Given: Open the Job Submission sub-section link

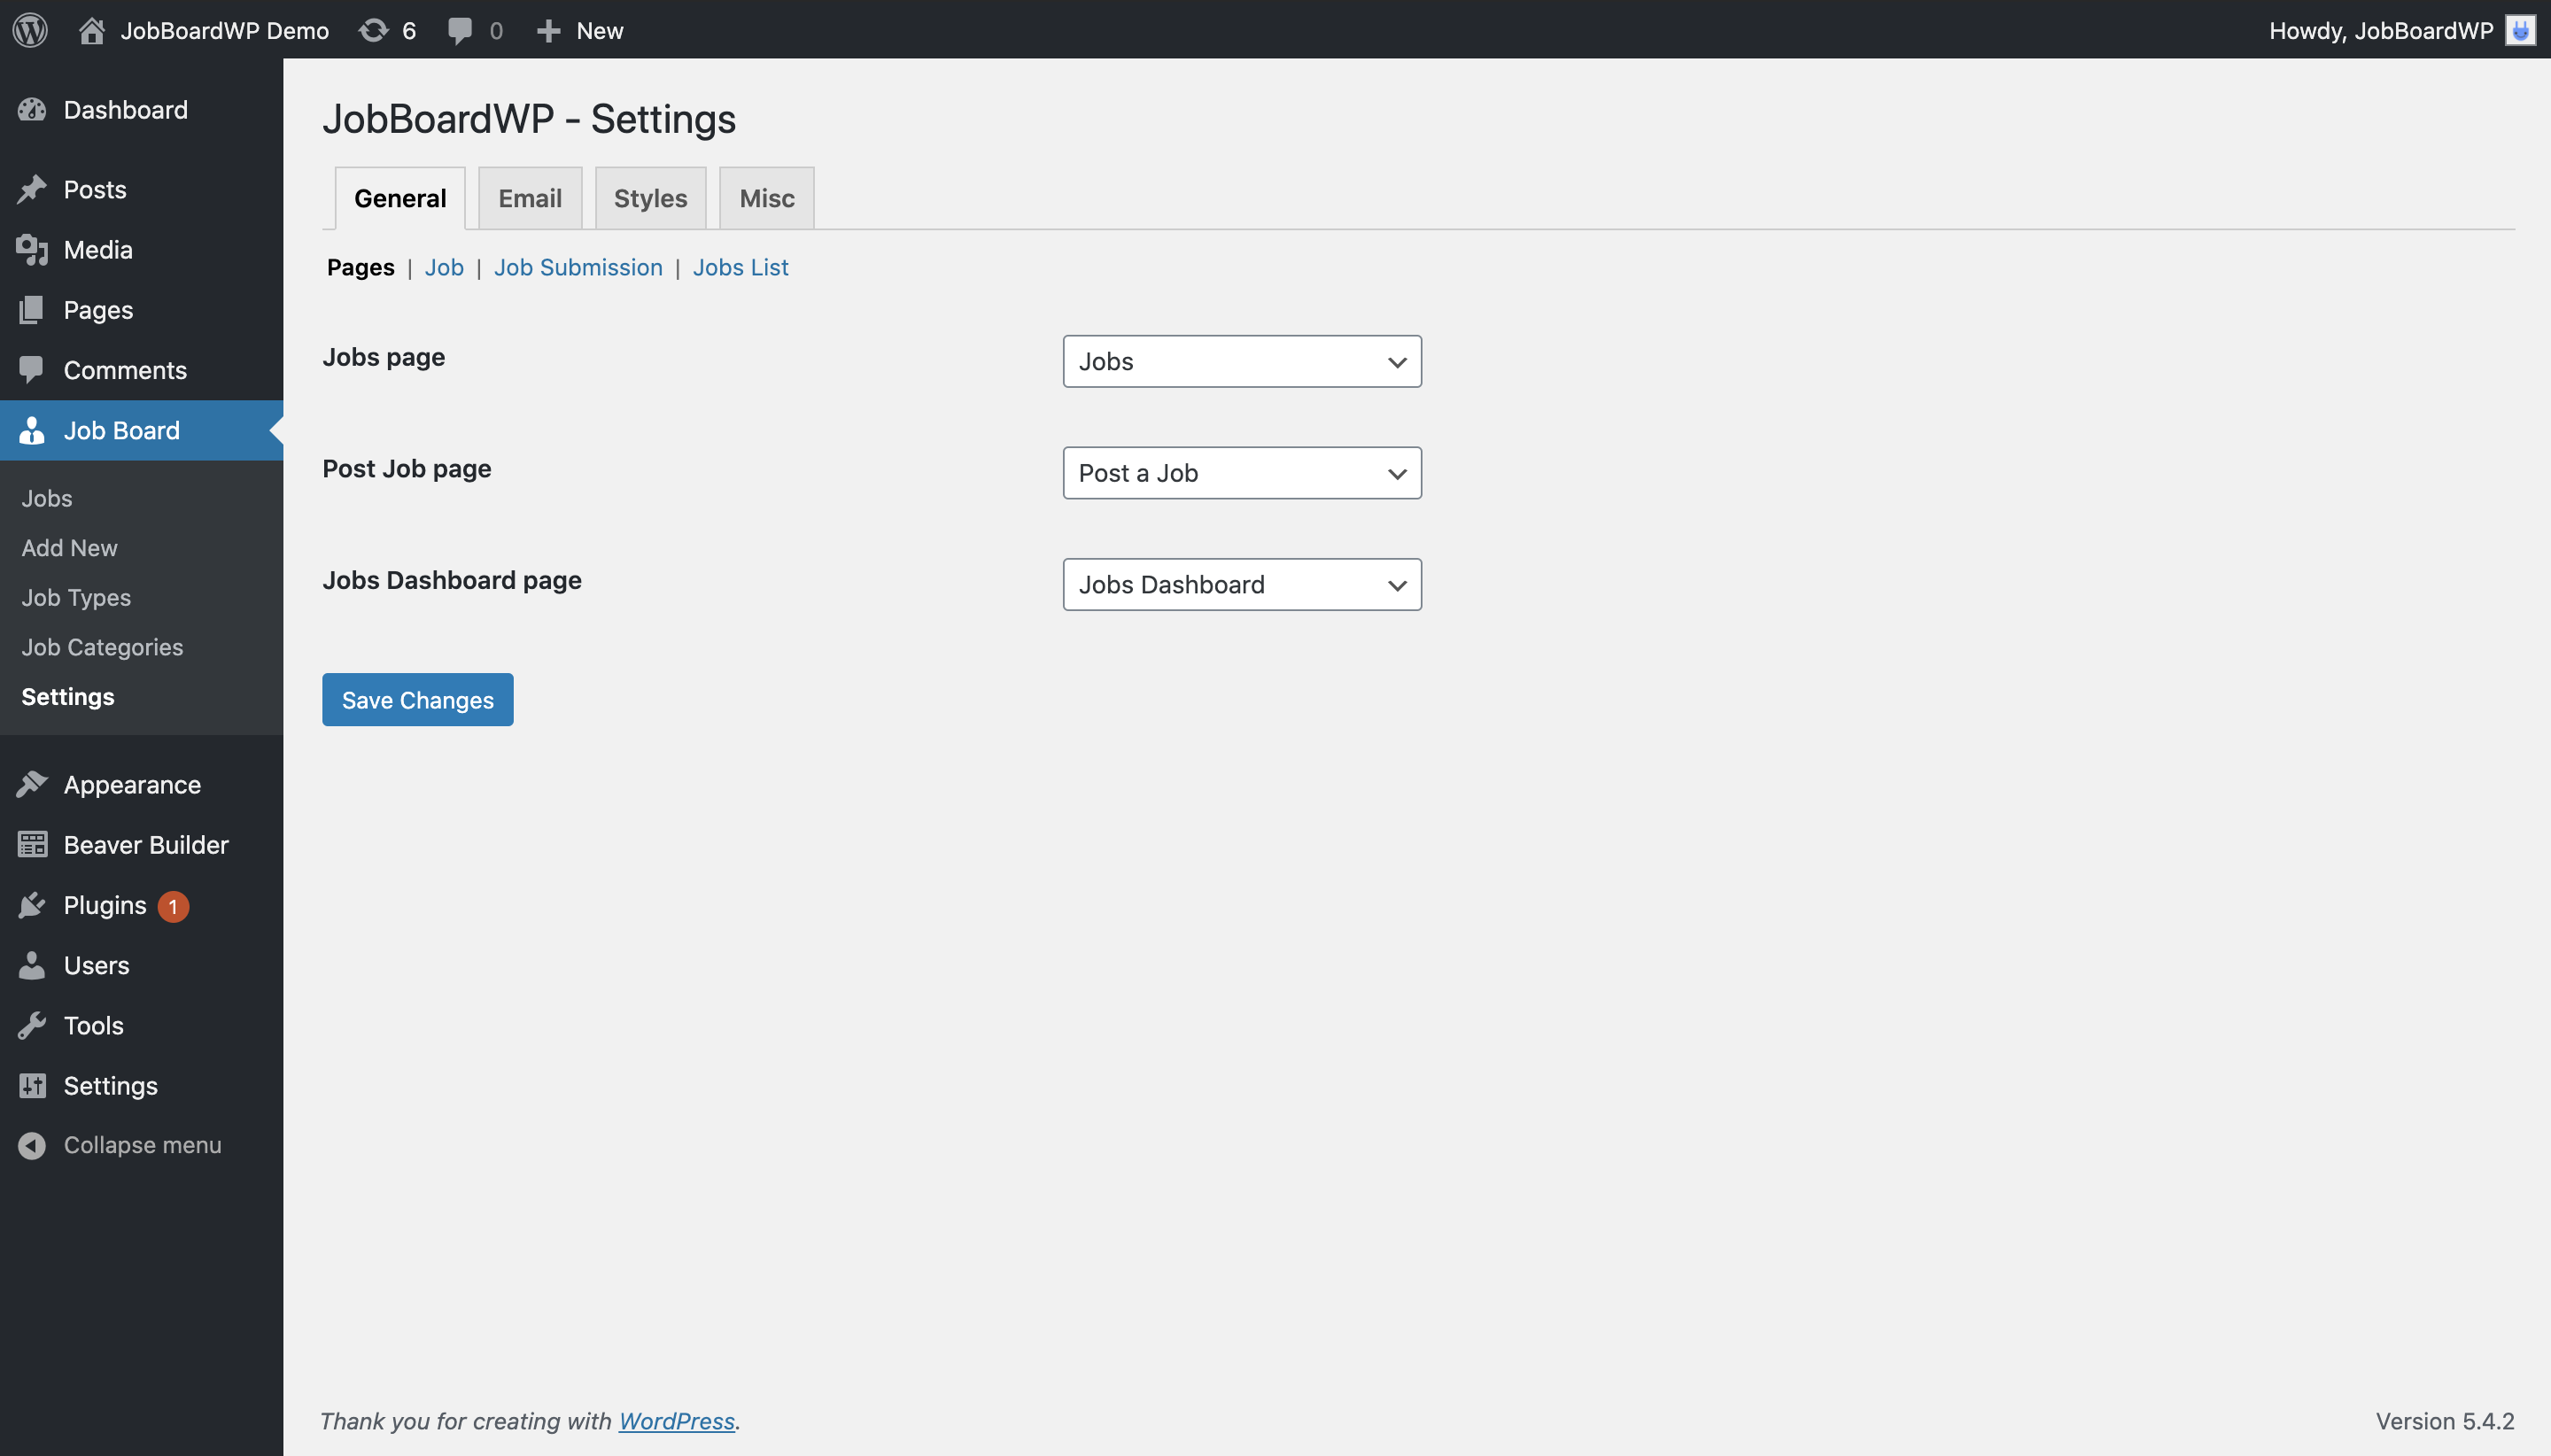Looking at the screenshot, I should pos(578,267).
